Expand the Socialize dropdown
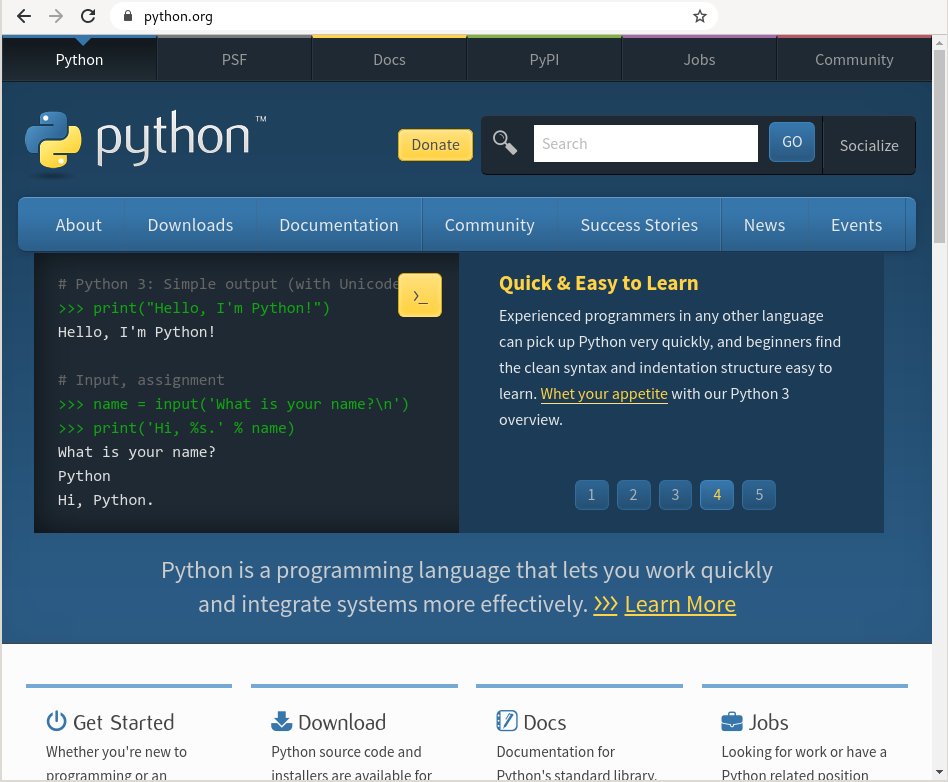 (869, 145)
